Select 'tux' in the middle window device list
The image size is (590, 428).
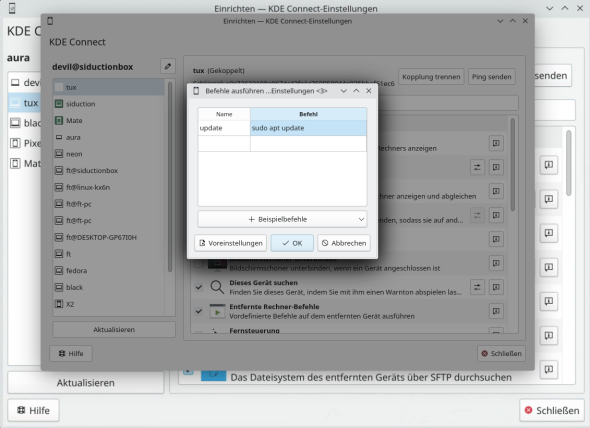(x=109, y=87)
